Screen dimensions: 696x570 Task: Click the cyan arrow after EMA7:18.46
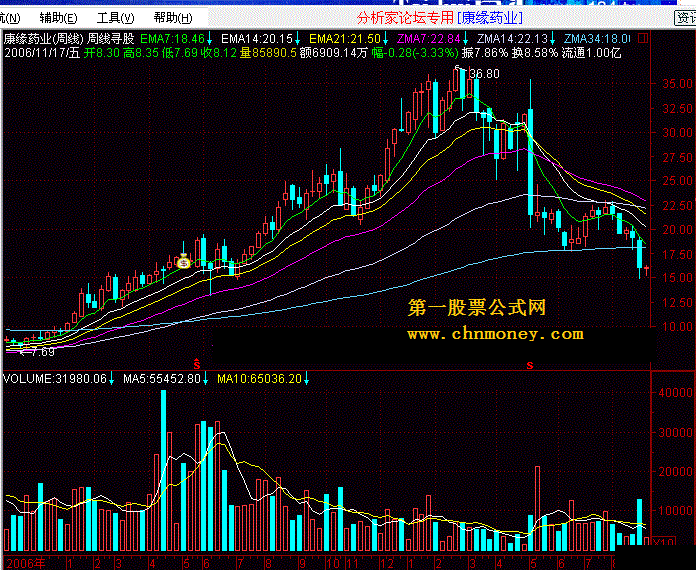(209, 39)
